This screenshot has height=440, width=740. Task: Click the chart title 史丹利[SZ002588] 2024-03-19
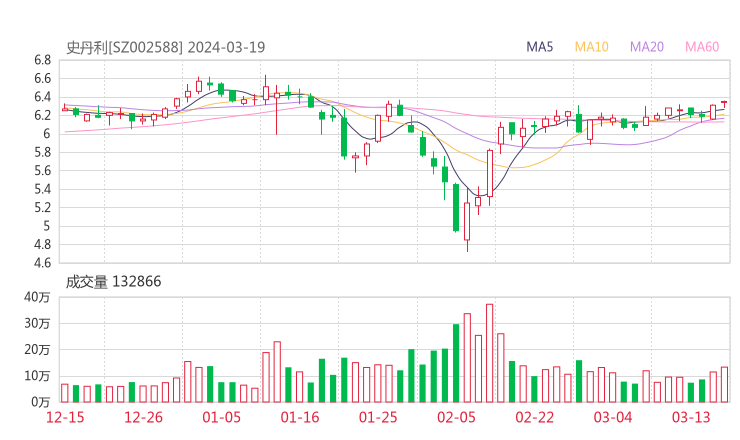pyautogui.click(x=166, y=47)
